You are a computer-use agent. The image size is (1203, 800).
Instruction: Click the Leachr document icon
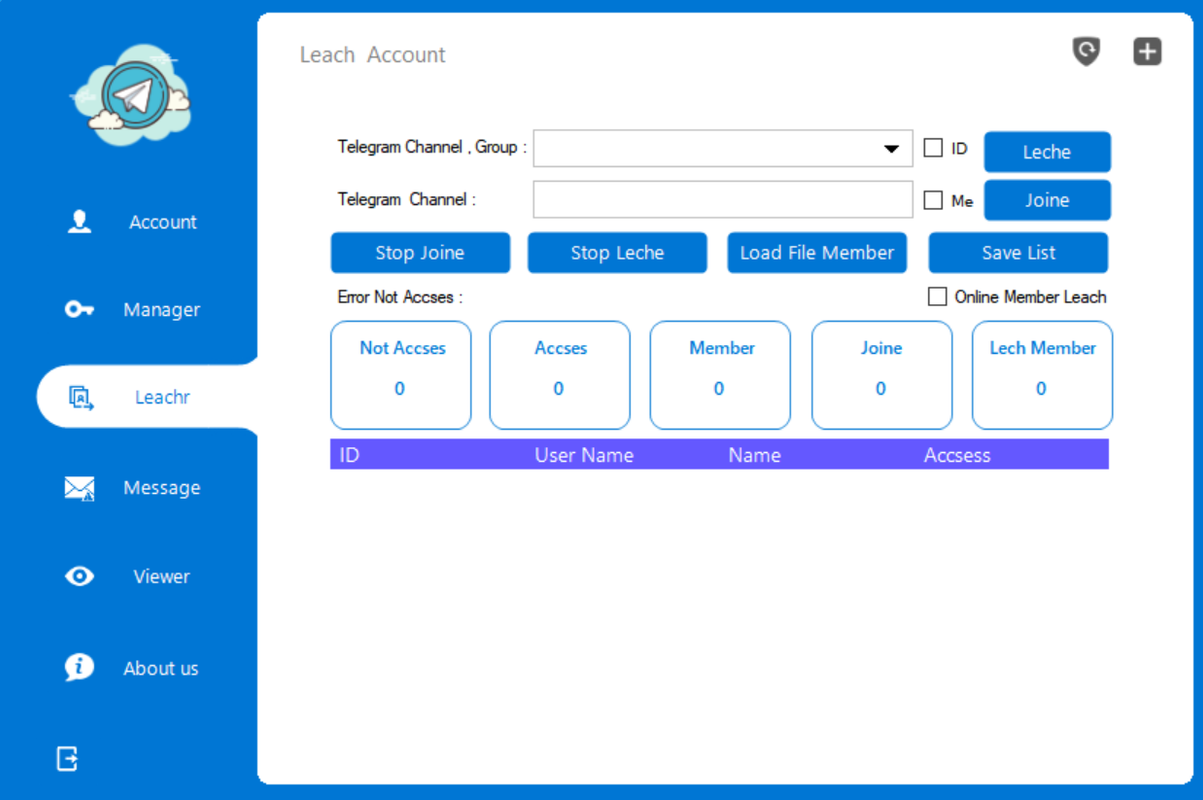pos(81,398)
